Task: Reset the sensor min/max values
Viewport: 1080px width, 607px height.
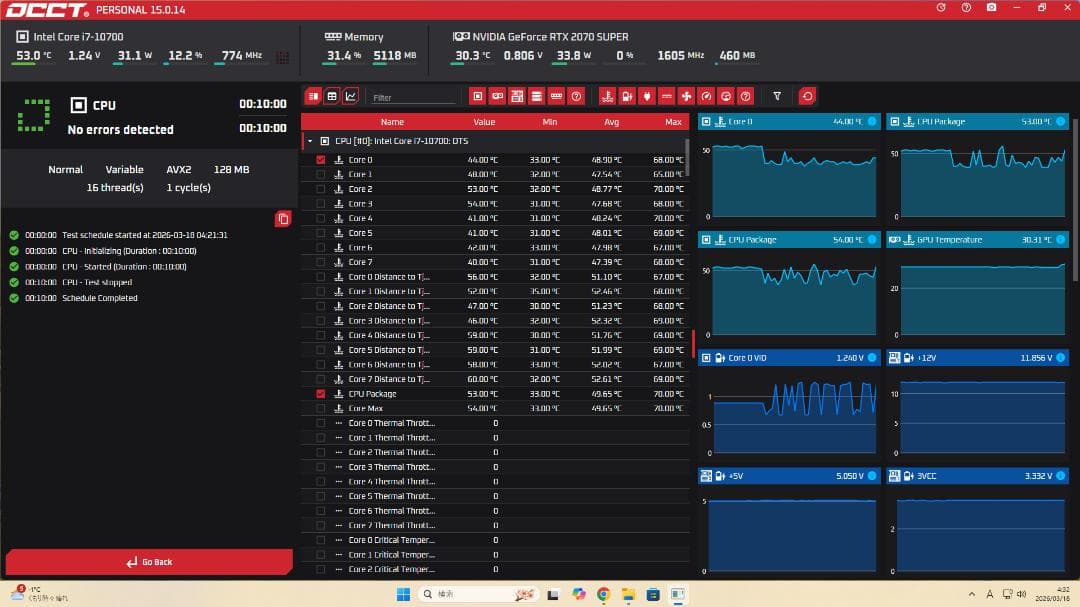Action: (x=807, y=96)
